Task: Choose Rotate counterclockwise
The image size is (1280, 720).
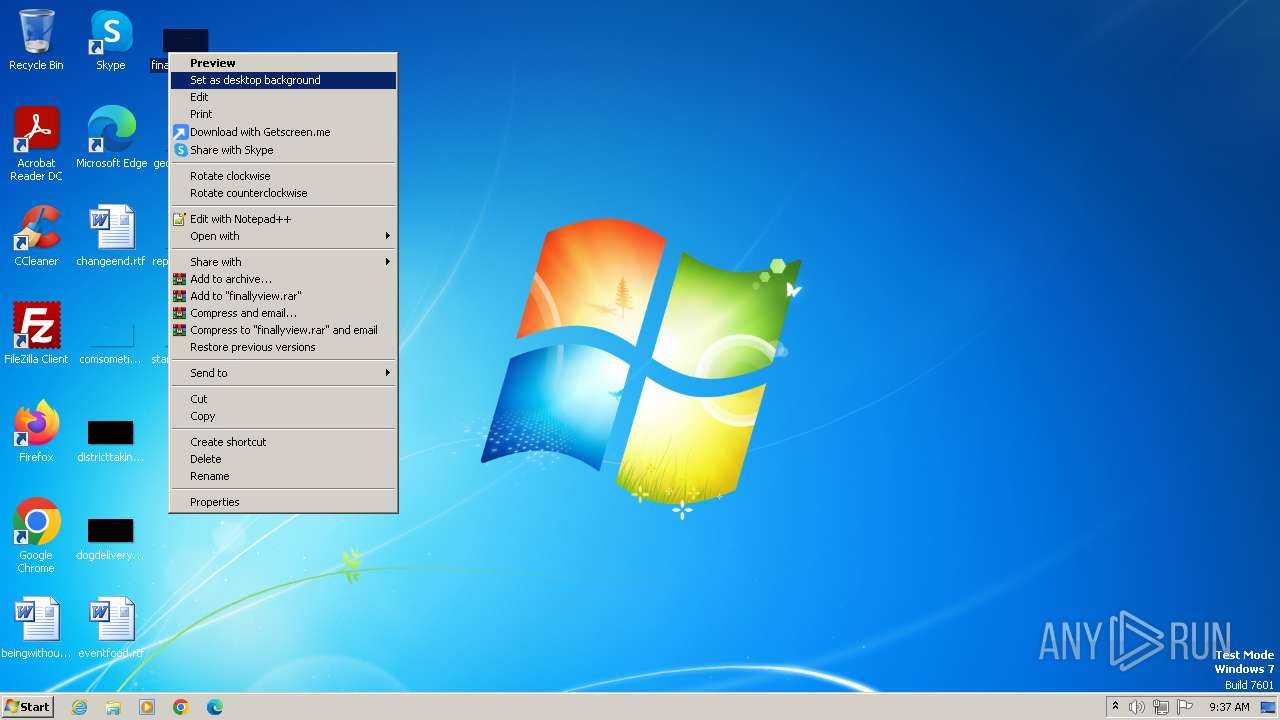Action: 284,193
